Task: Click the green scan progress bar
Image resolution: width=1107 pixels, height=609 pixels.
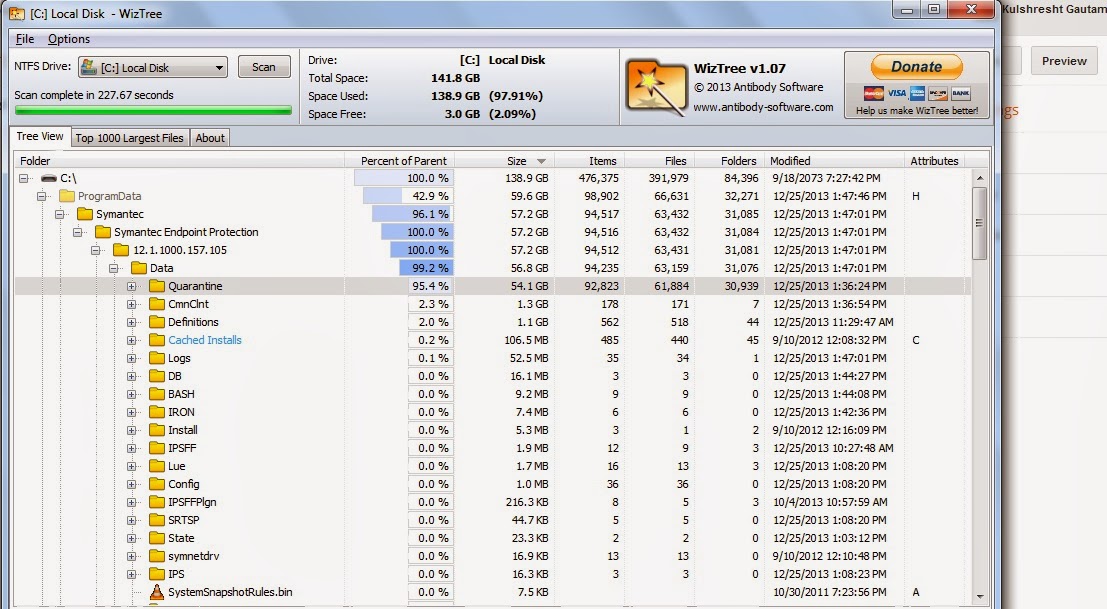Action: click(153, 110)
